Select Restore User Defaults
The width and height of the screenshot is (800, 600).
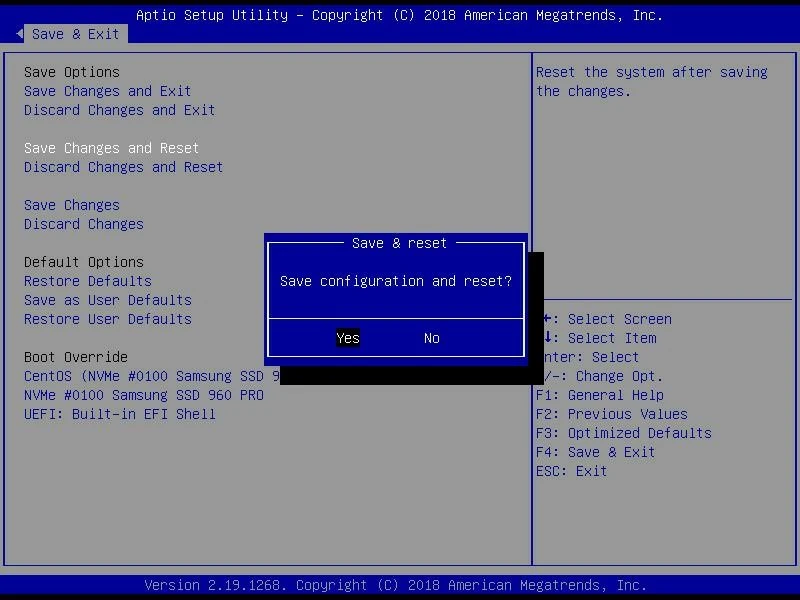coord(107,319)
